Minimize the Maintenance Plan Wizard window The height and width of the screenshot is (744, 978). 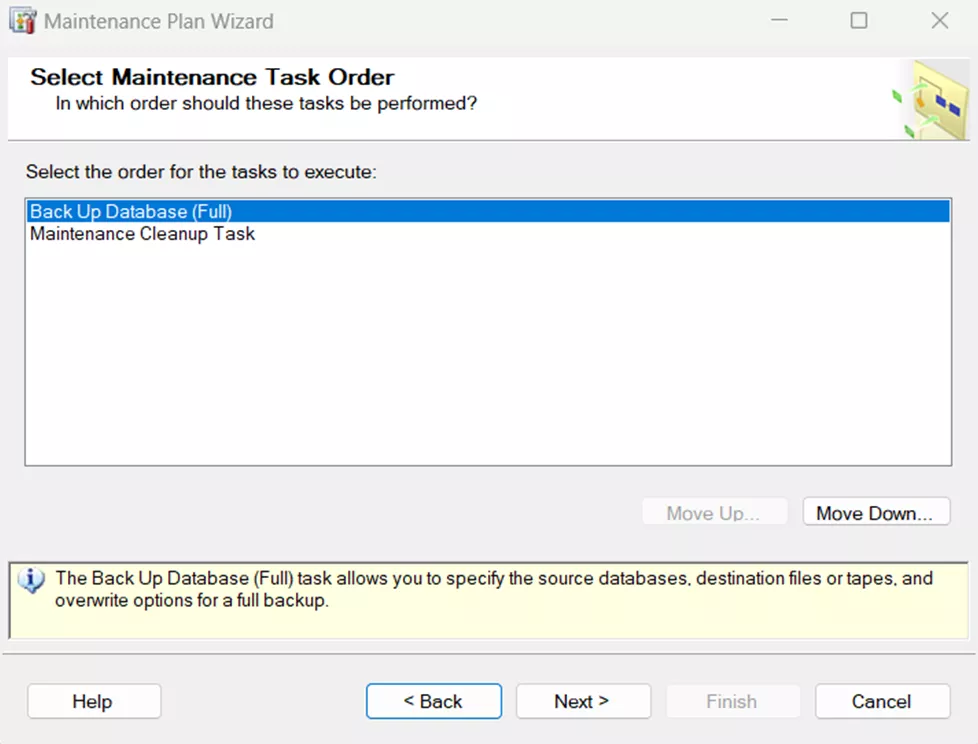coord(779,21)
